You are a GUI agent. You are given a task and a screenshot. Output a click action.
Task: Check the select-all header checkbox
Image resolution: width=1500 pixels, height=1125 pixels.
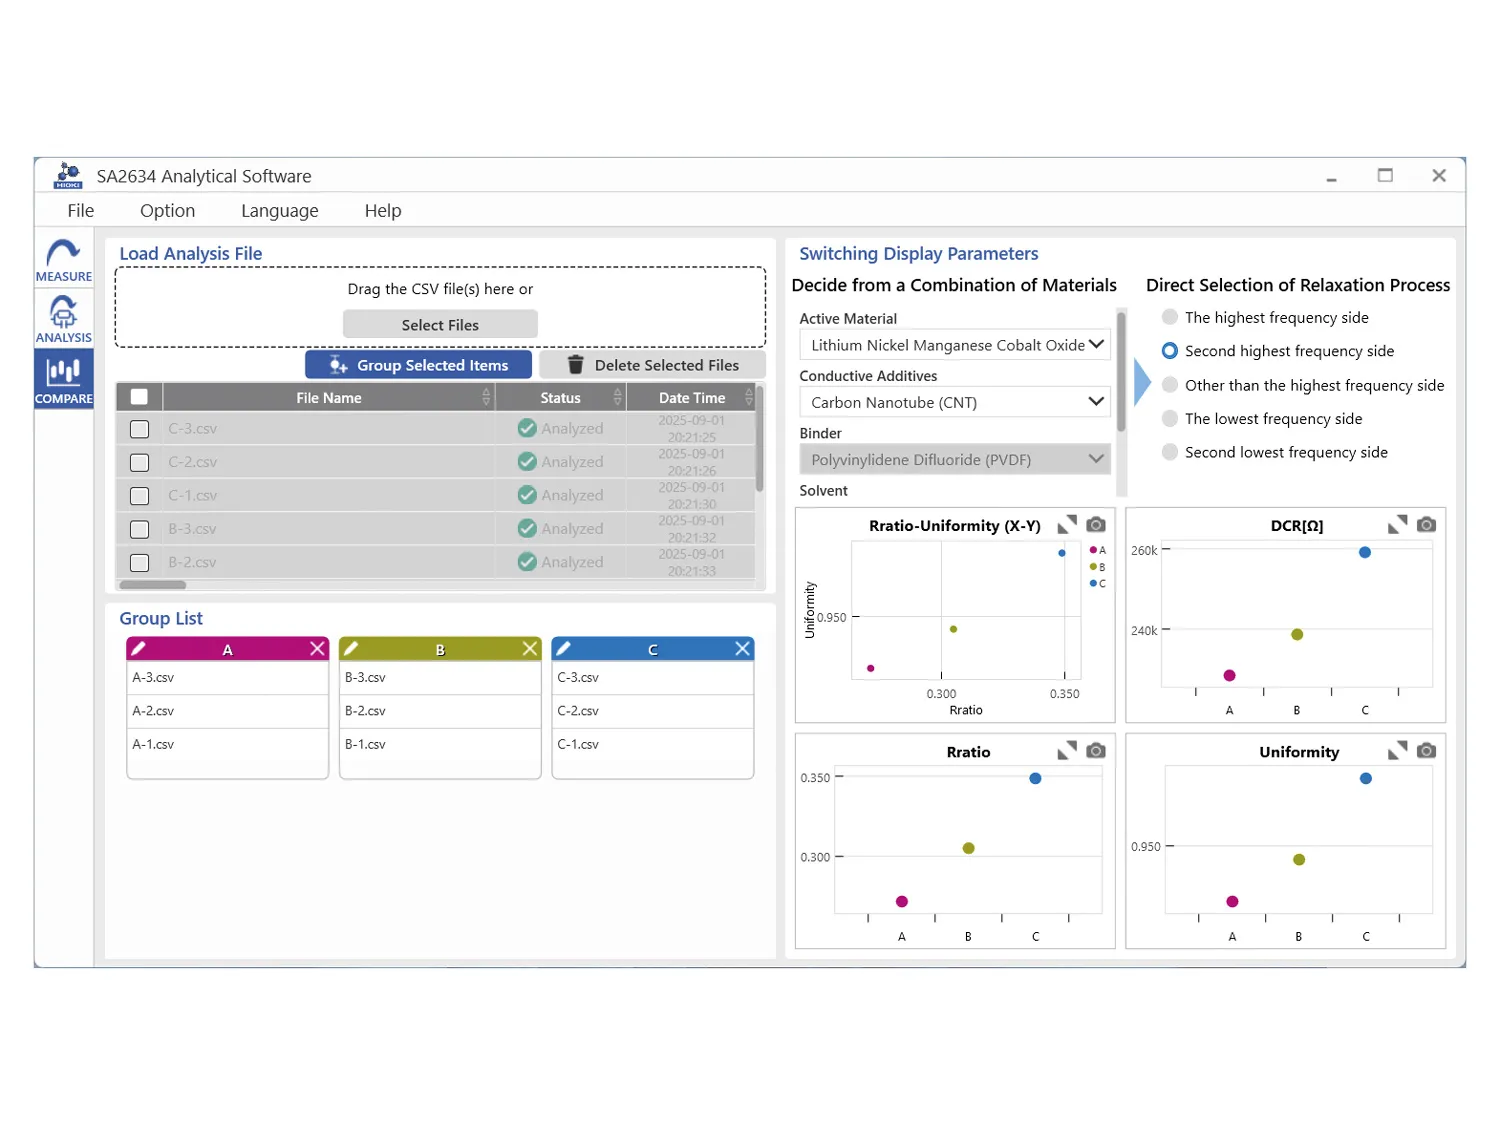[140, 397]
